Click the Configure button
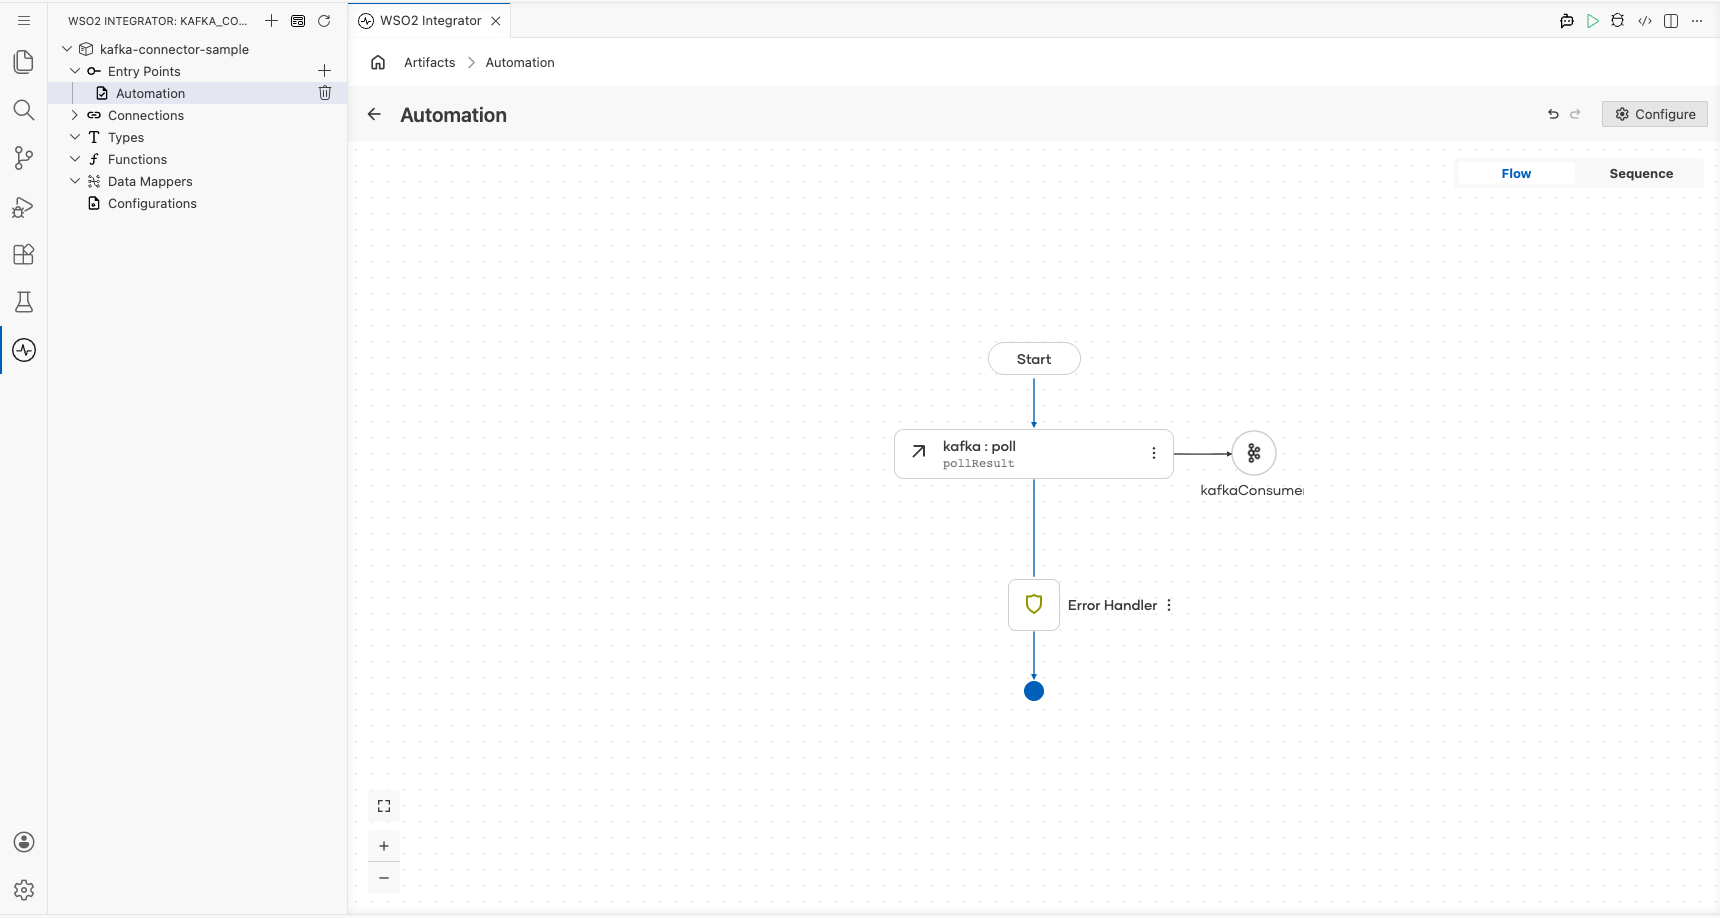1720x918 pixels. pos(1655,114)
